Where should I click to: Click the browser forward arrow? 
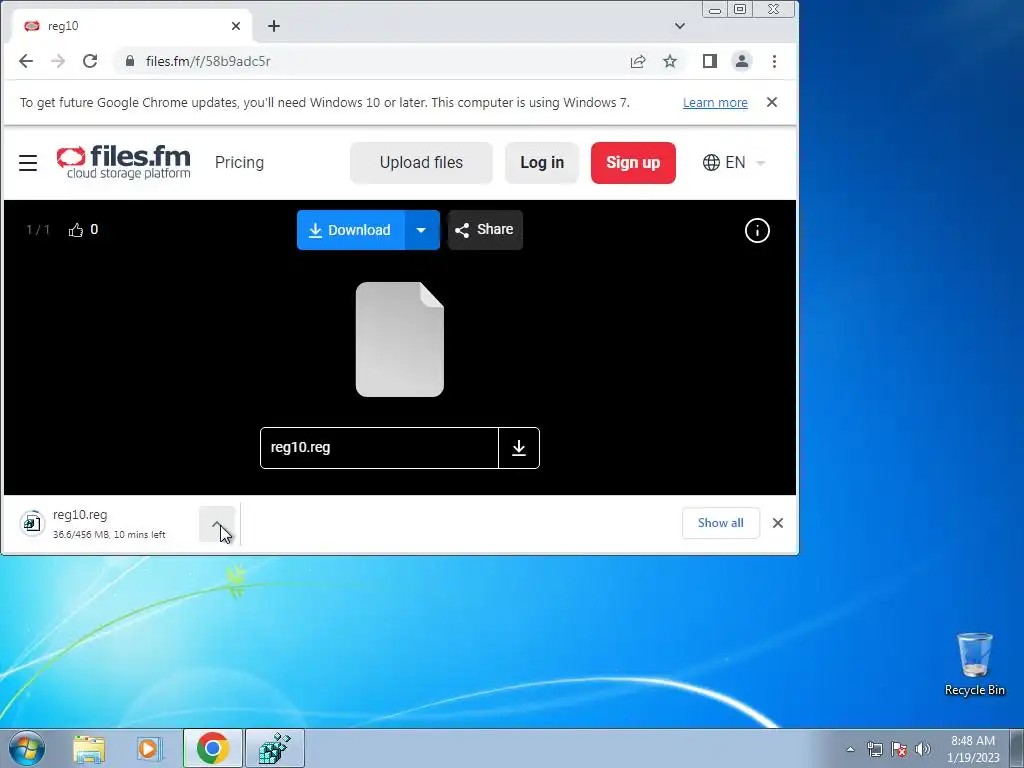click(x=58, y=61)
